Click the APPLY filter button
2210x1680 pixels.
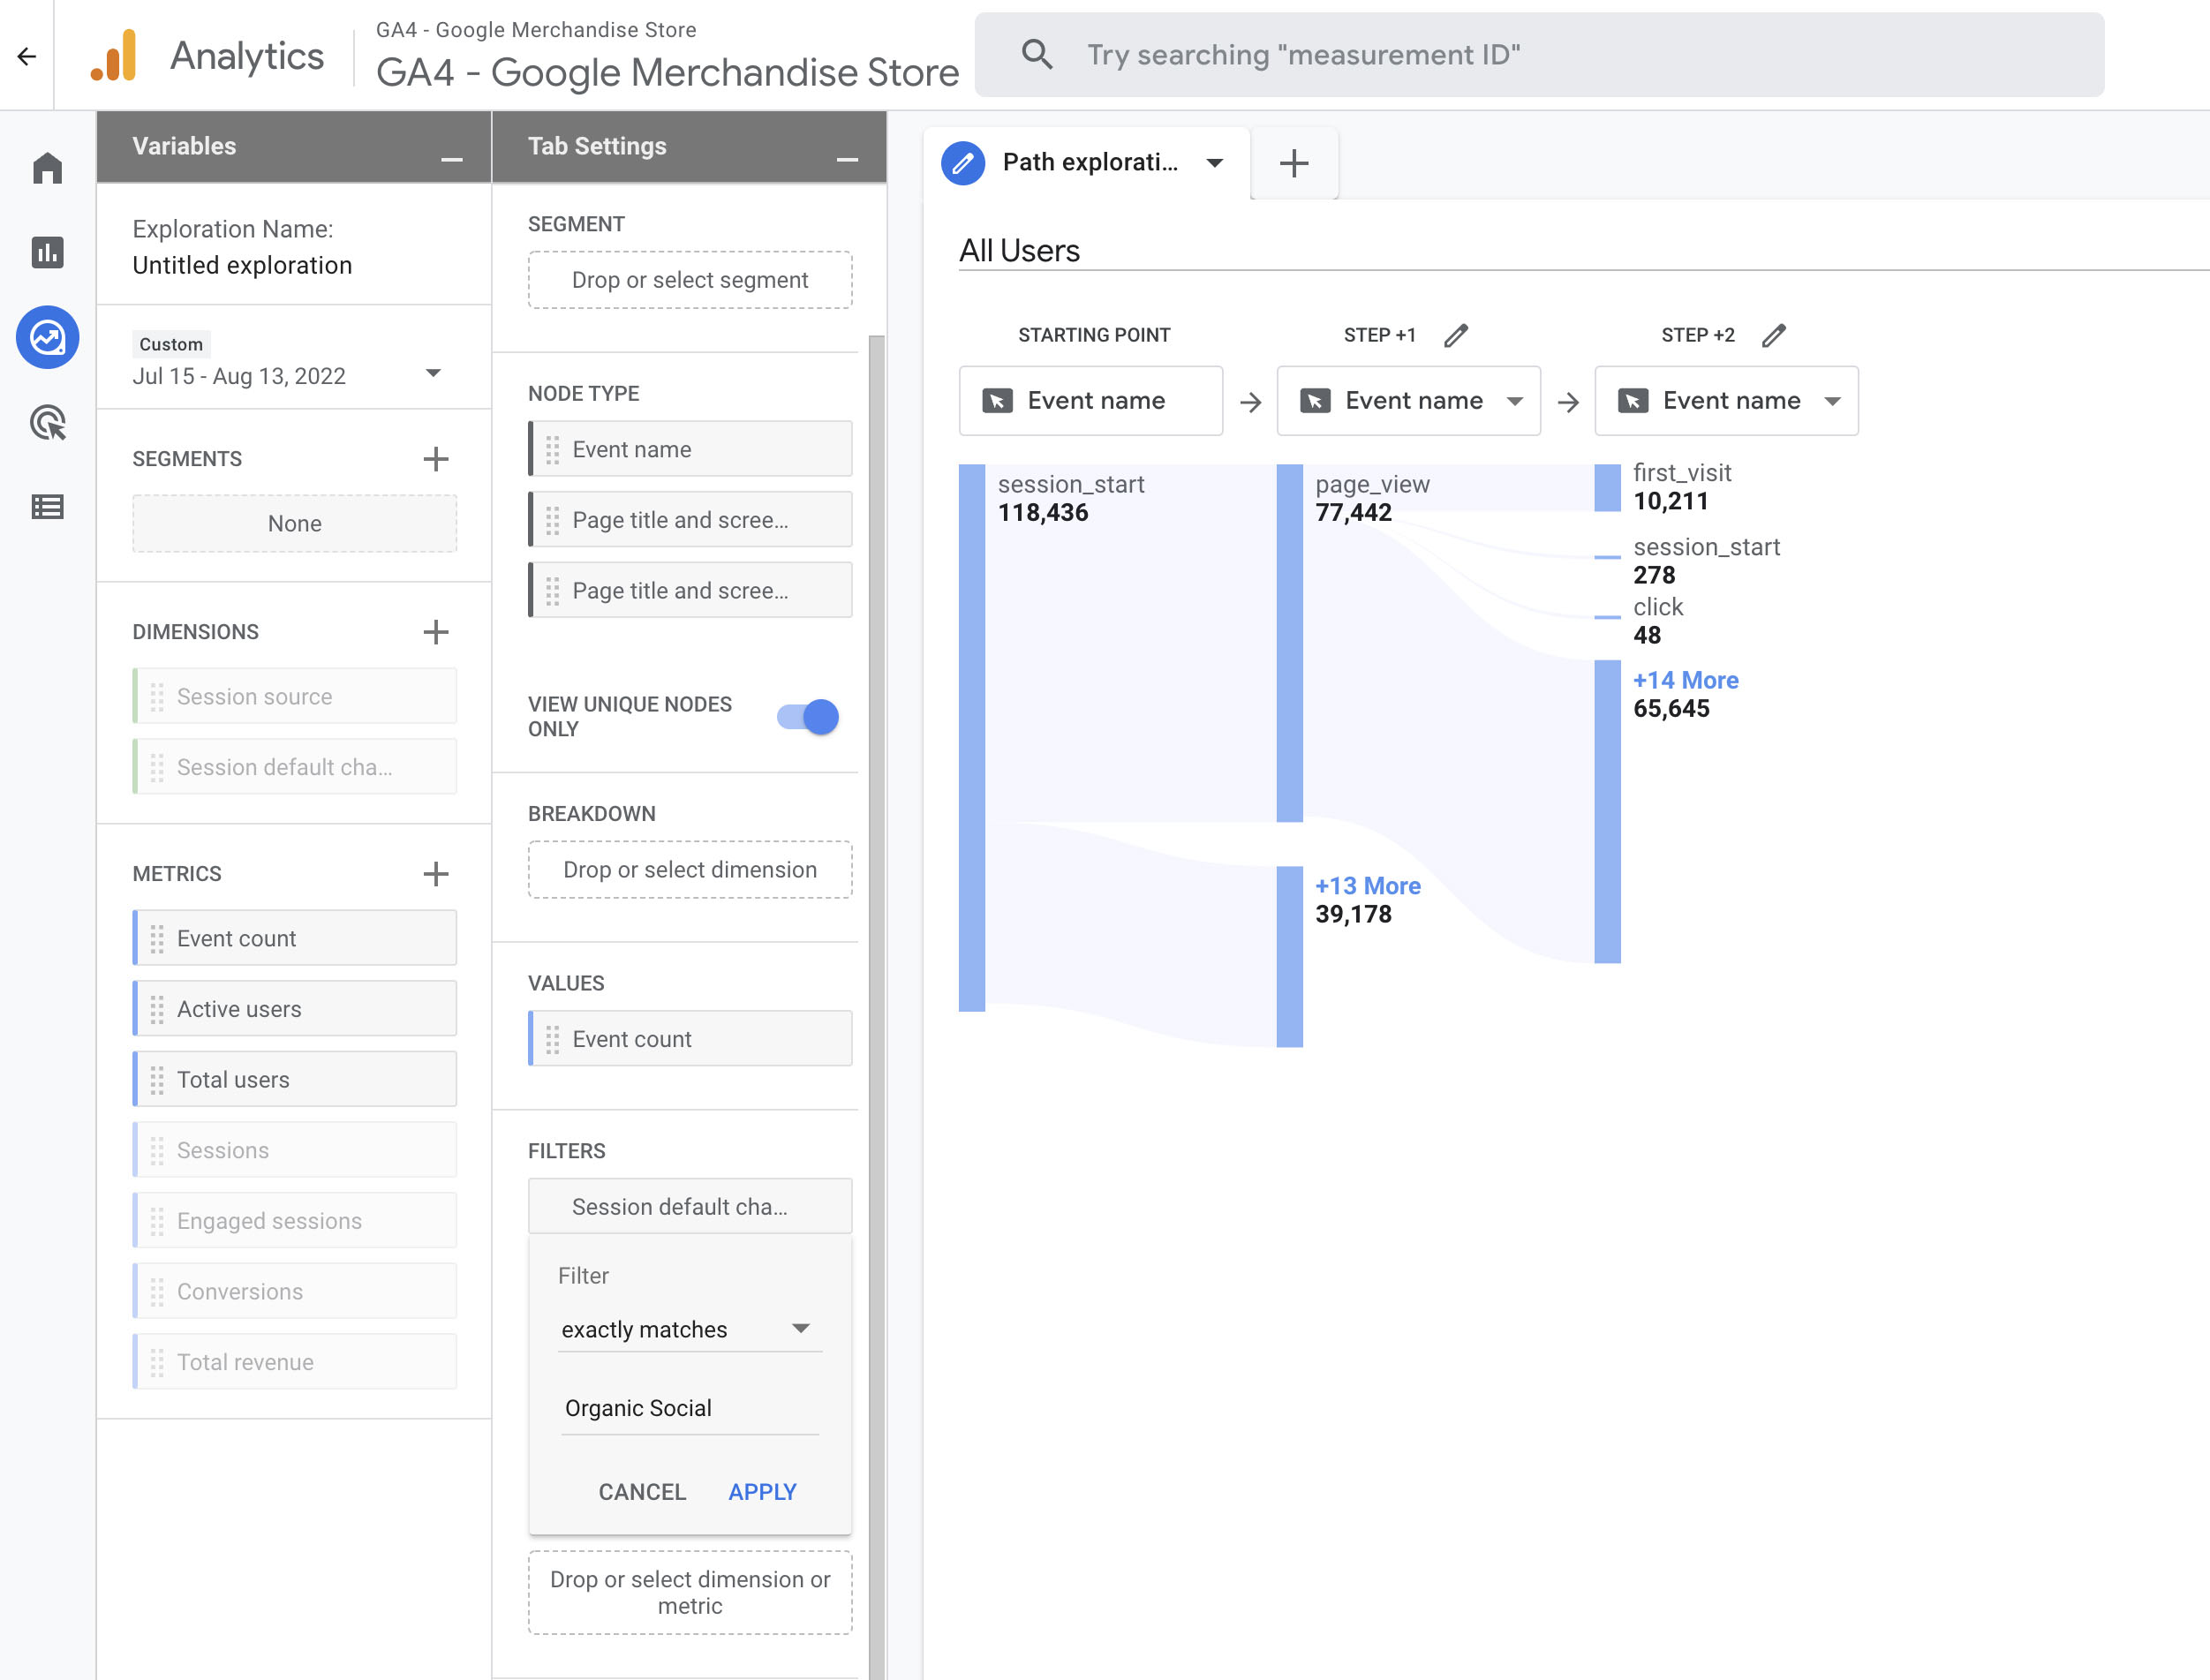pos(762,1491)
